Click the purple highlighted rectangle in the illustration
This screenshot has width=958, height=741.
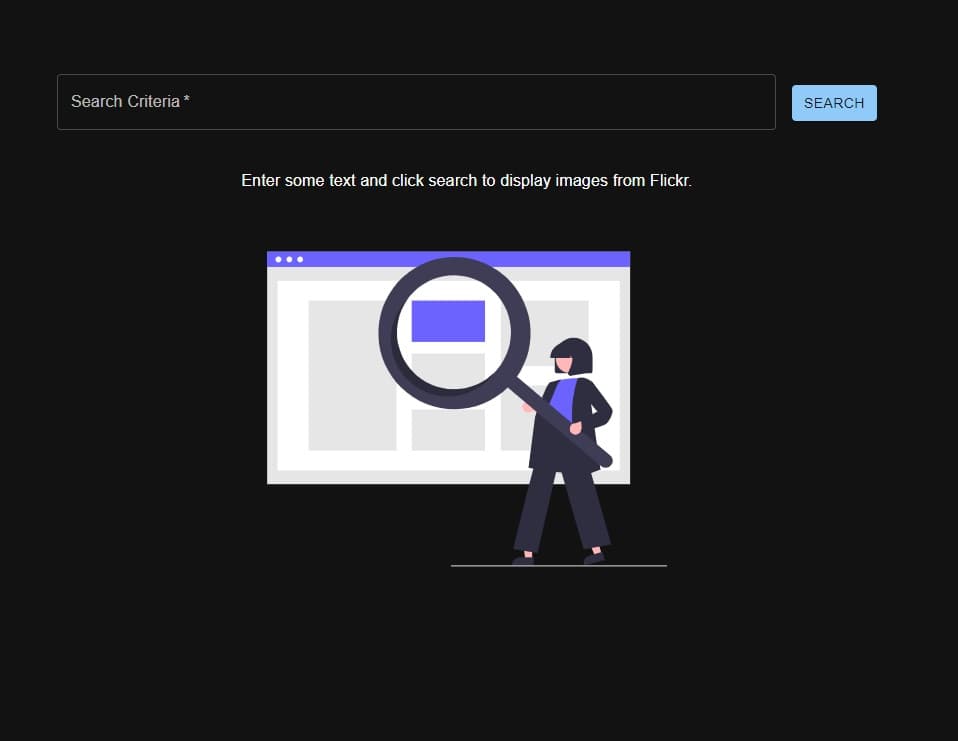click(x=447, y=321)
